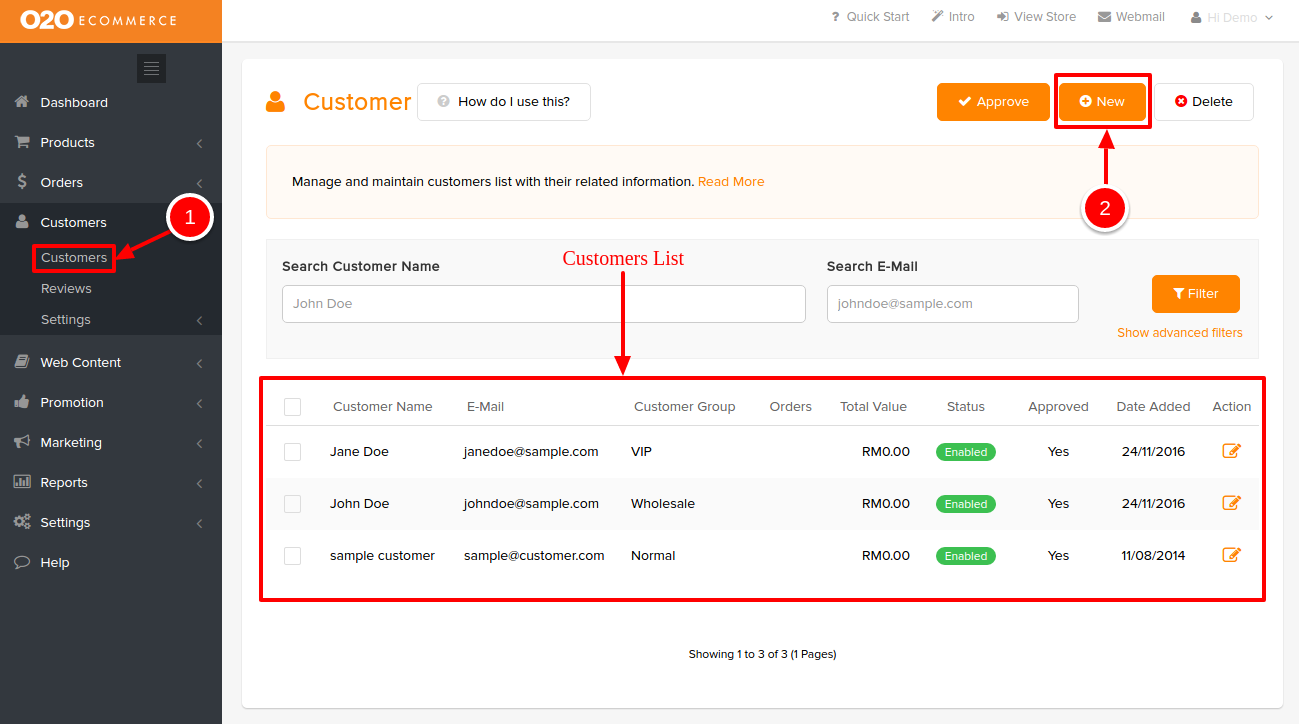Click the Search Customer Name field
Screen dimensions: 1299x724
click(x=543, y=304)
